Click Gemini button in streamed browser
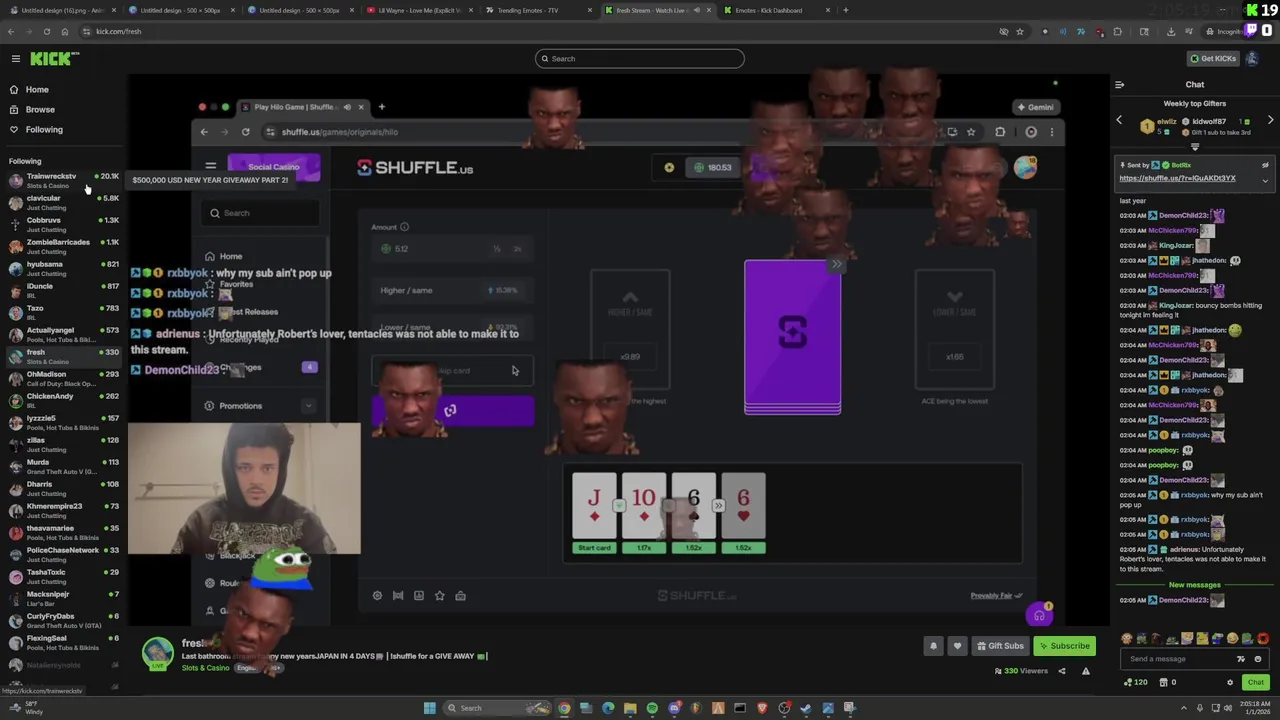 coord(1035,107)
